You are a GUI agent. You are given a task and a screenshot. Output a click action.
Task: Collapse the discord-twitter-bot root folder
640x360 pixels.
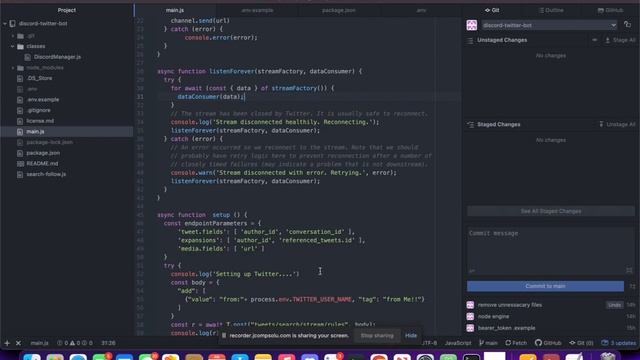[5, 24]
